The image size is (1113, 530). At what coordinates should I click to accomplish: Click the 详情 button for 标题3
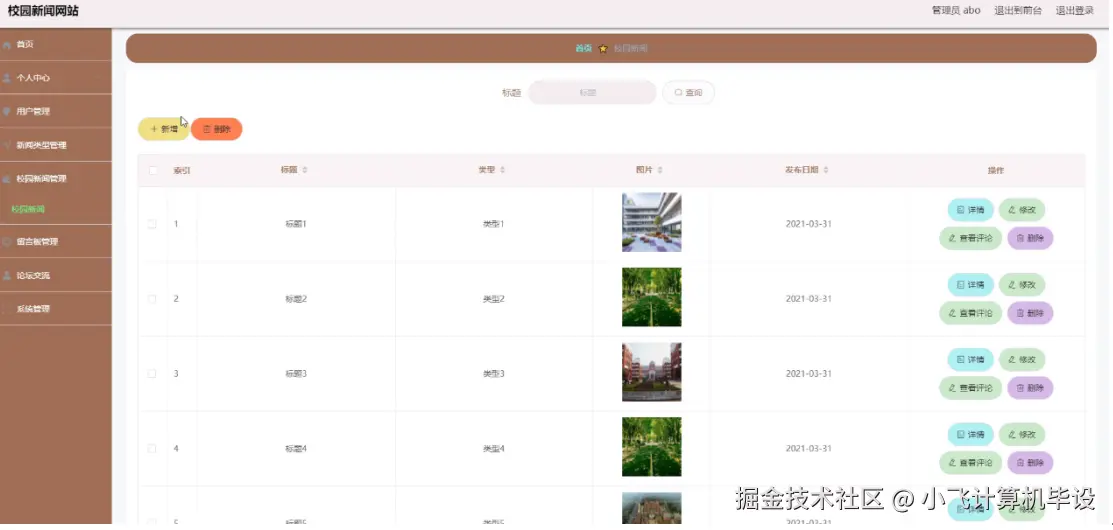pos(970,360)
